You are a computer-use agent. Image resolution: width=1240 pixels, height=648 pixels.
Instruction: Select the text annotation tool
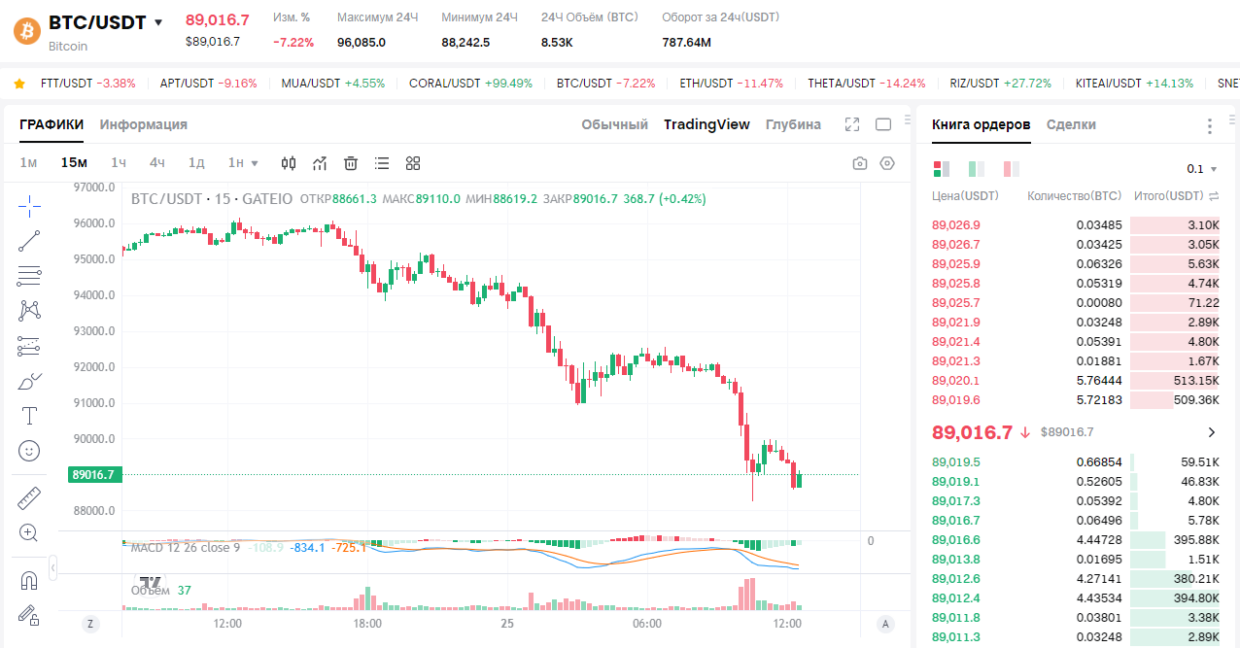coord(29,416)
